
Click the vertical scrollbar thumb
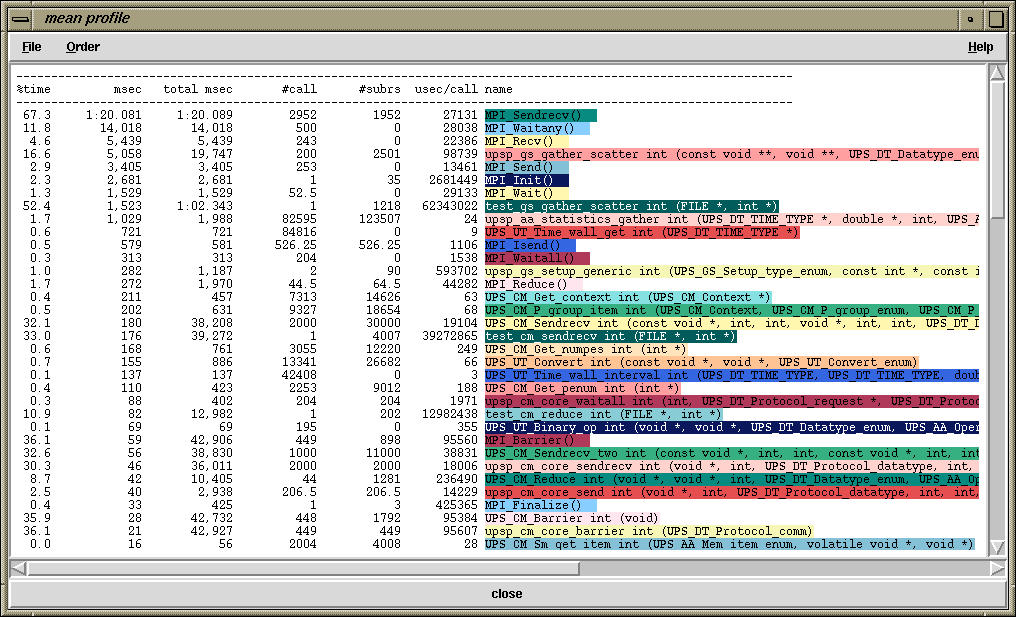997,150
